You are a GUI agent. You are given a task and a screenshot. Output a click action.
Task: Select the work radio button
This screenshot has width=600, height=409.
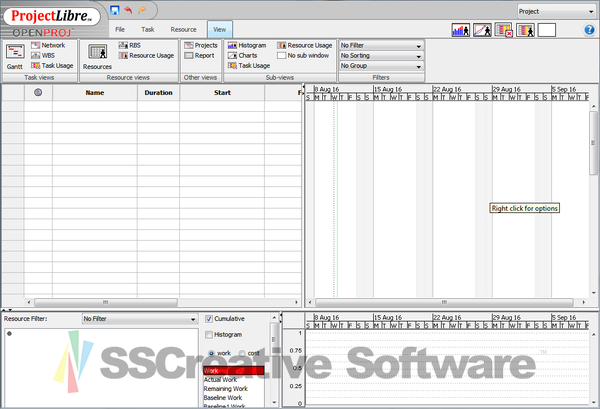point(211,353)
